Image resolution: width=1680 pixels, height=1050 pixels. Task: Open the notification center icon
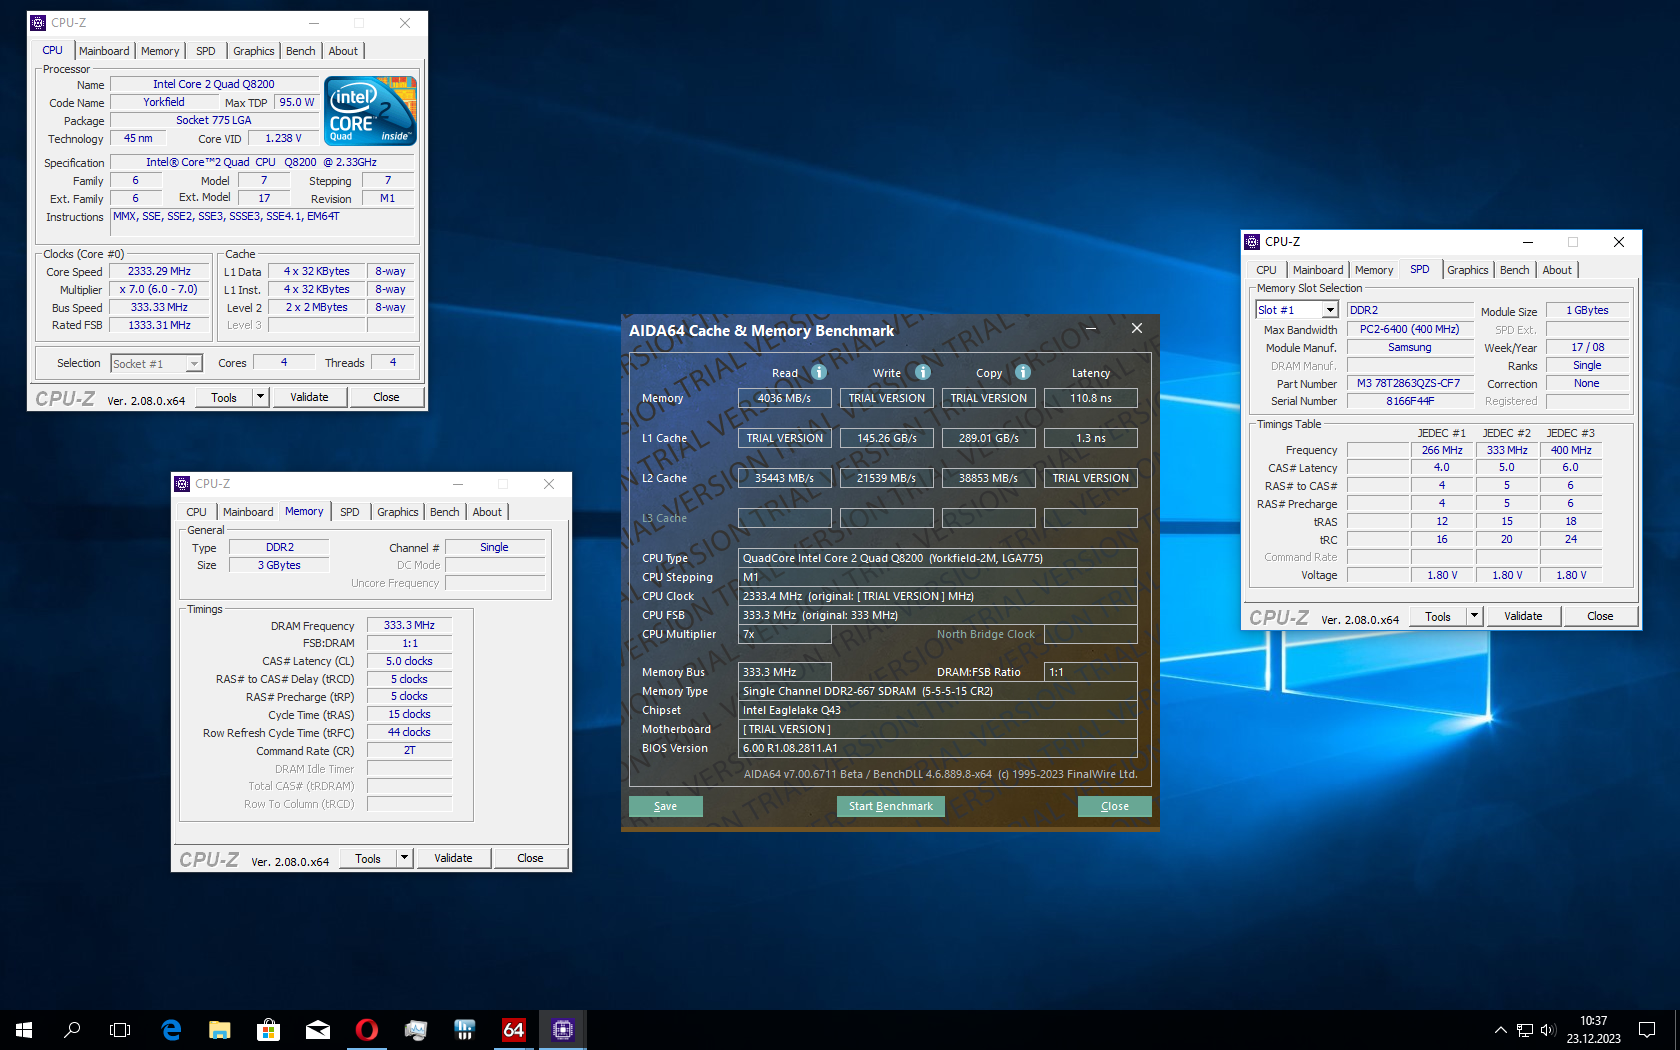tap(1647, 1029)
